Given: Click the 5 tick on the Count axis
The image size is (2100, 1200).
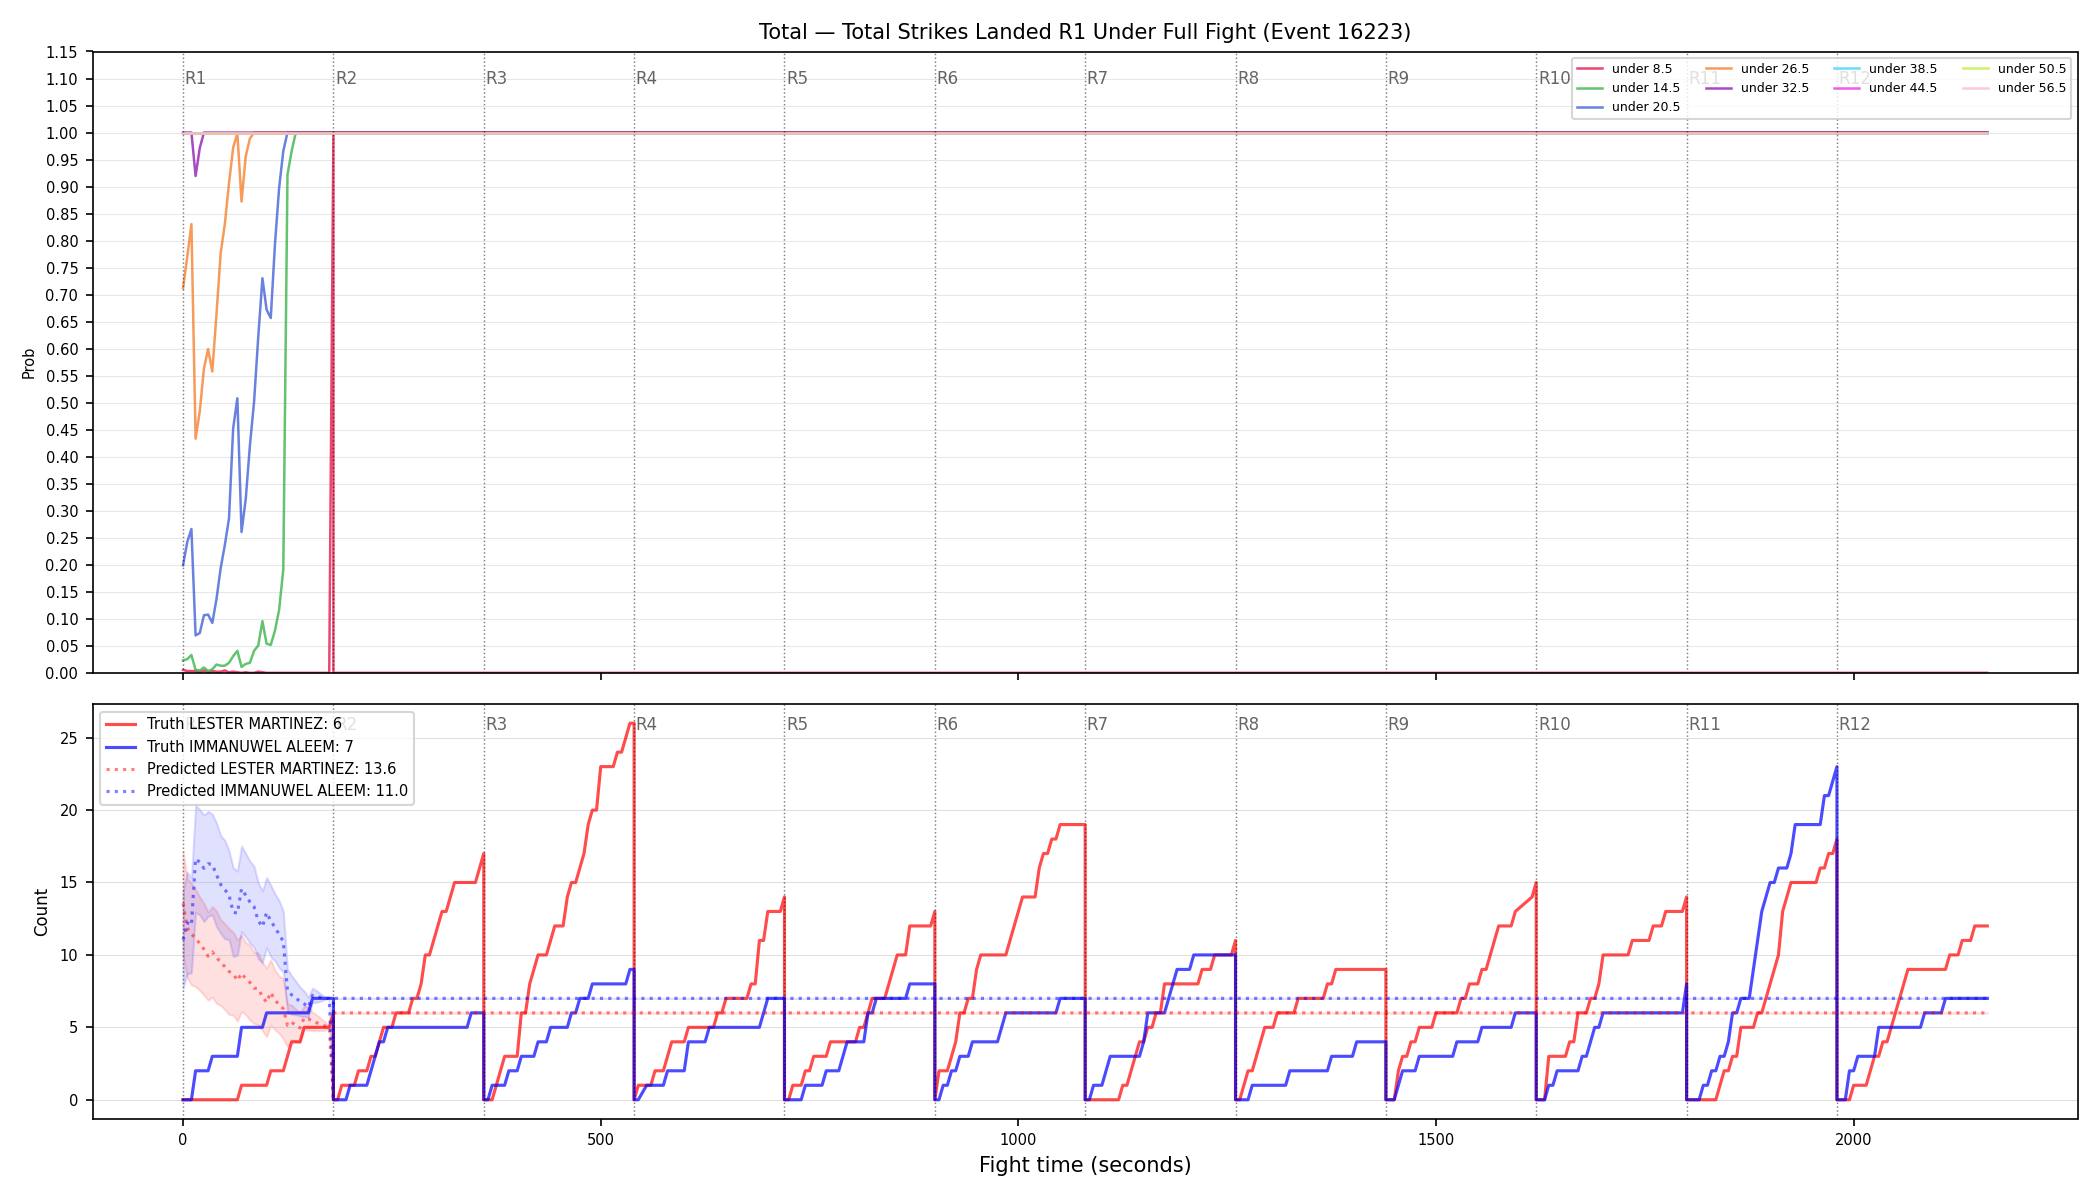Looking at the screenshot, I should [74, 1027].
